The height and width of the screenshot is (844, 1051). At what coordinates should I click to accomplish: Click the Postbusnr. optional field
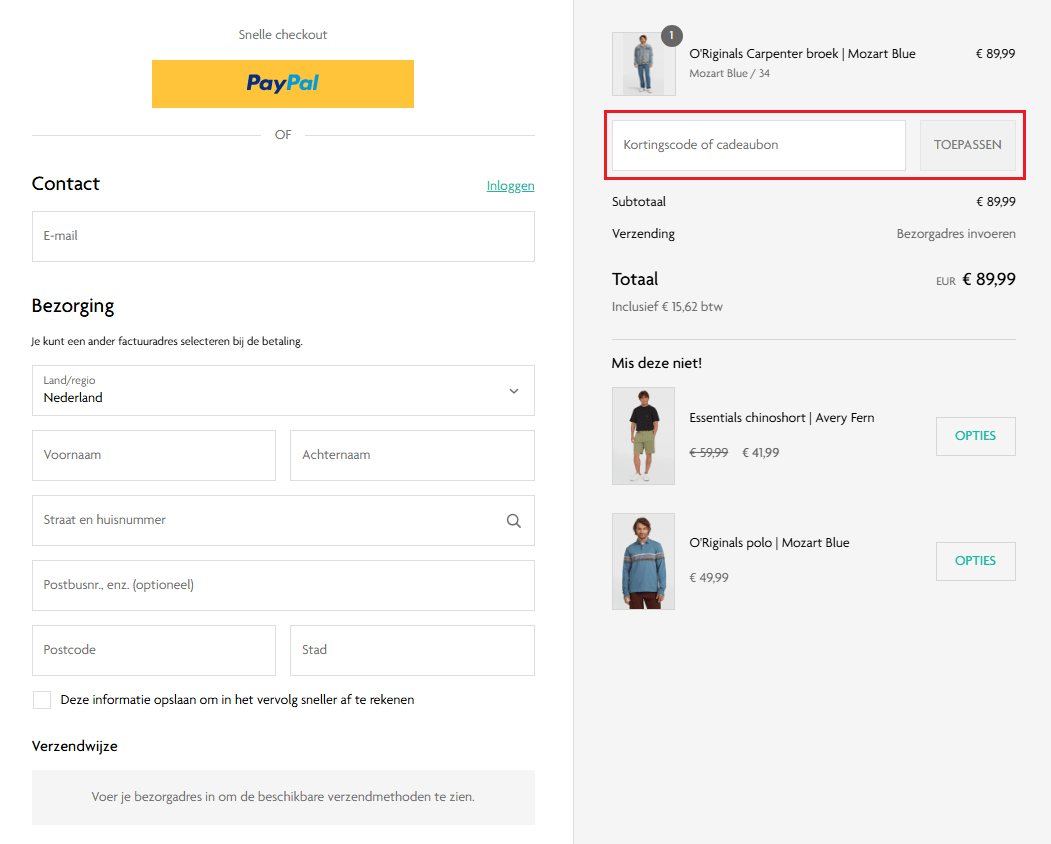283,586
